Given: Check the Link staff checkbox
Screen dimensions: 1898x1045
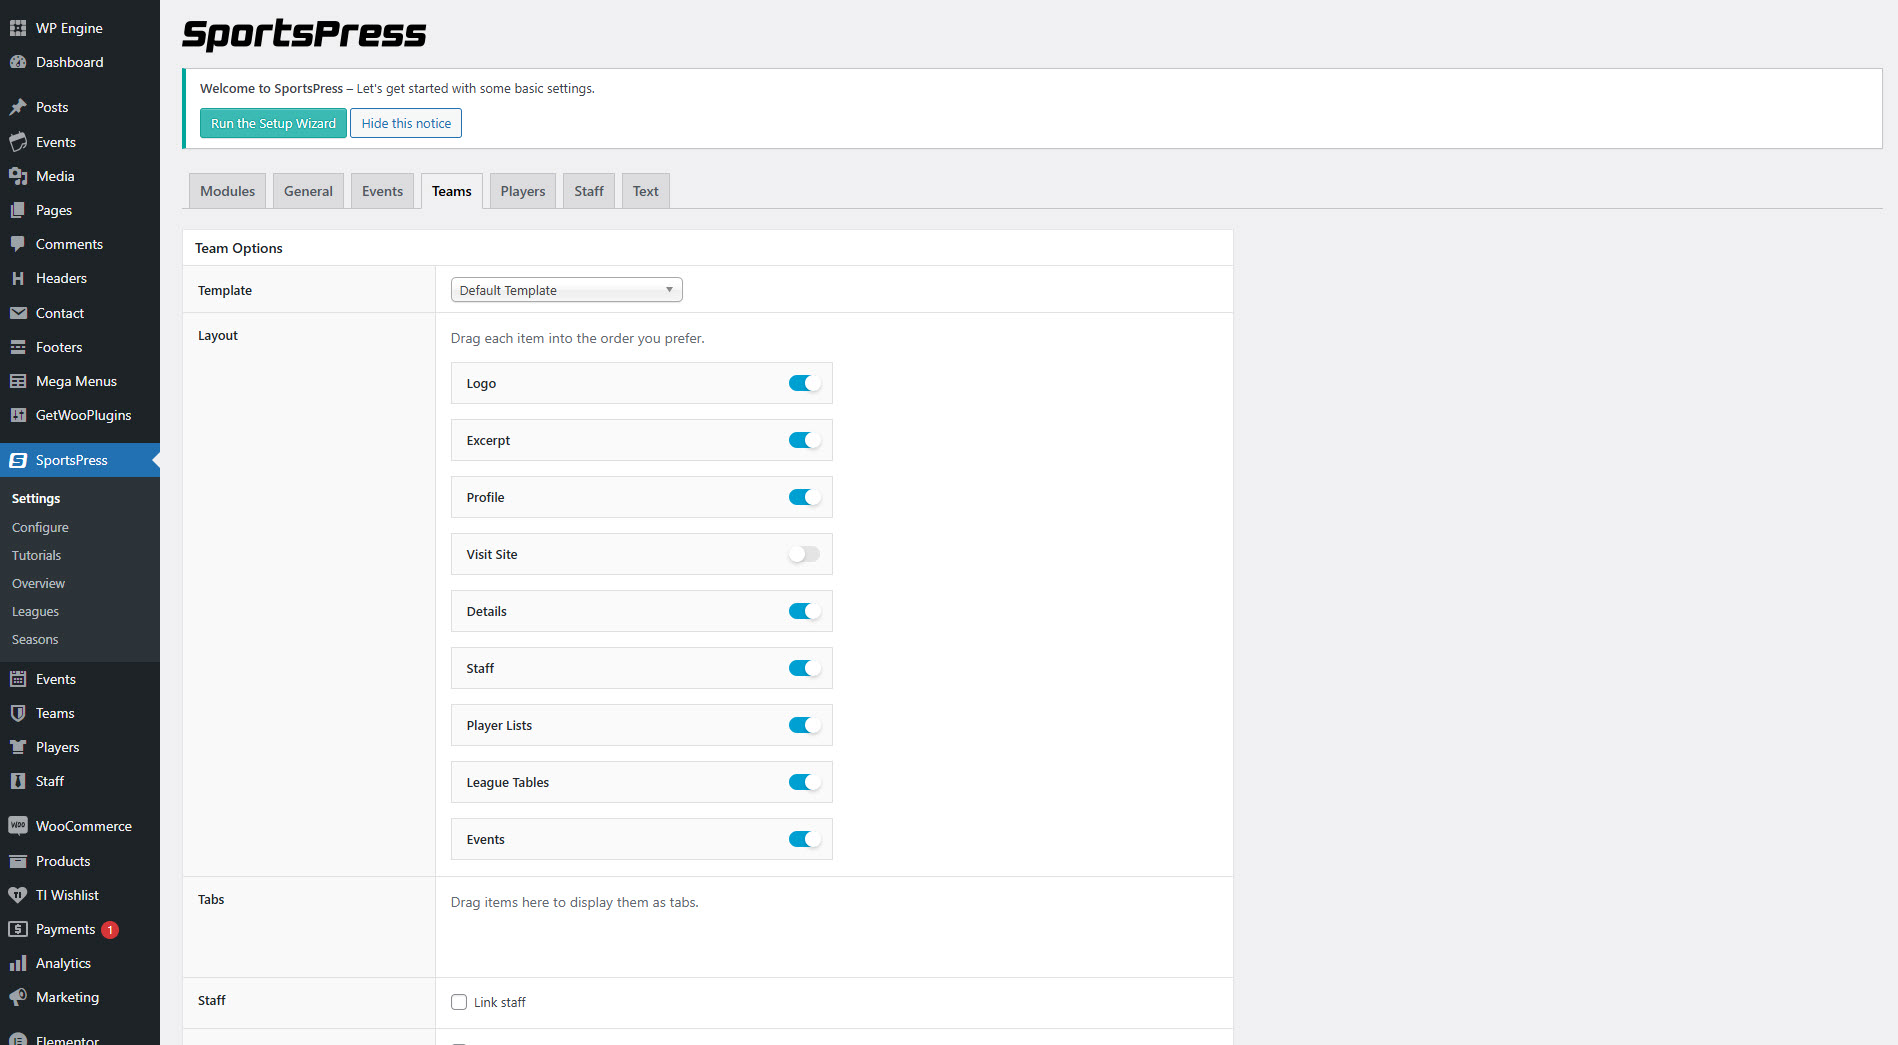Looking at the screenshot, I should click(459, 1002).
